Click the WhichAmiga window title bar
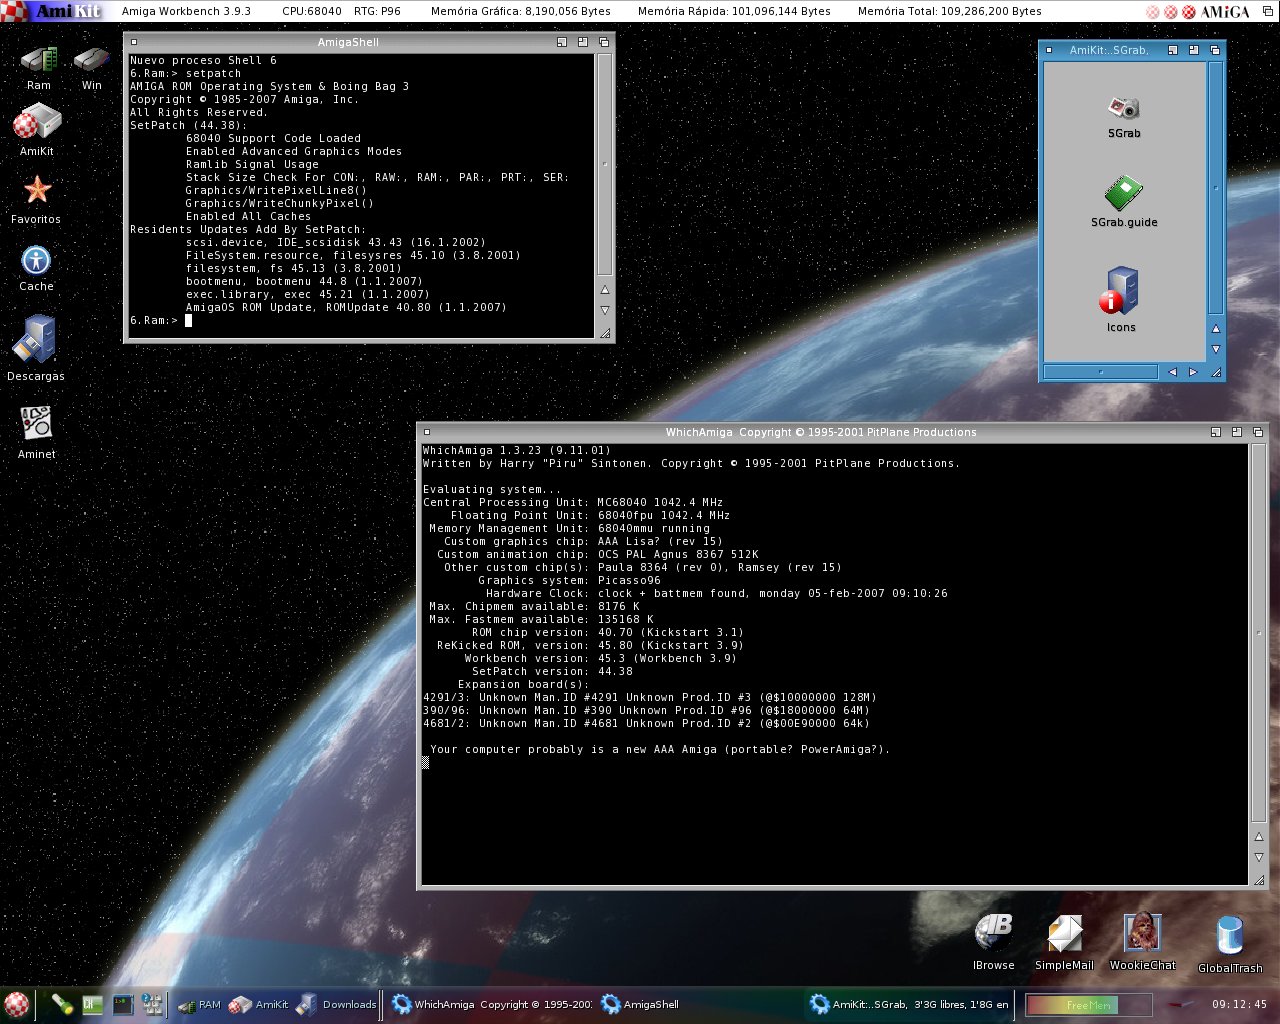The image size is (1280, 1024). (821, 432)
